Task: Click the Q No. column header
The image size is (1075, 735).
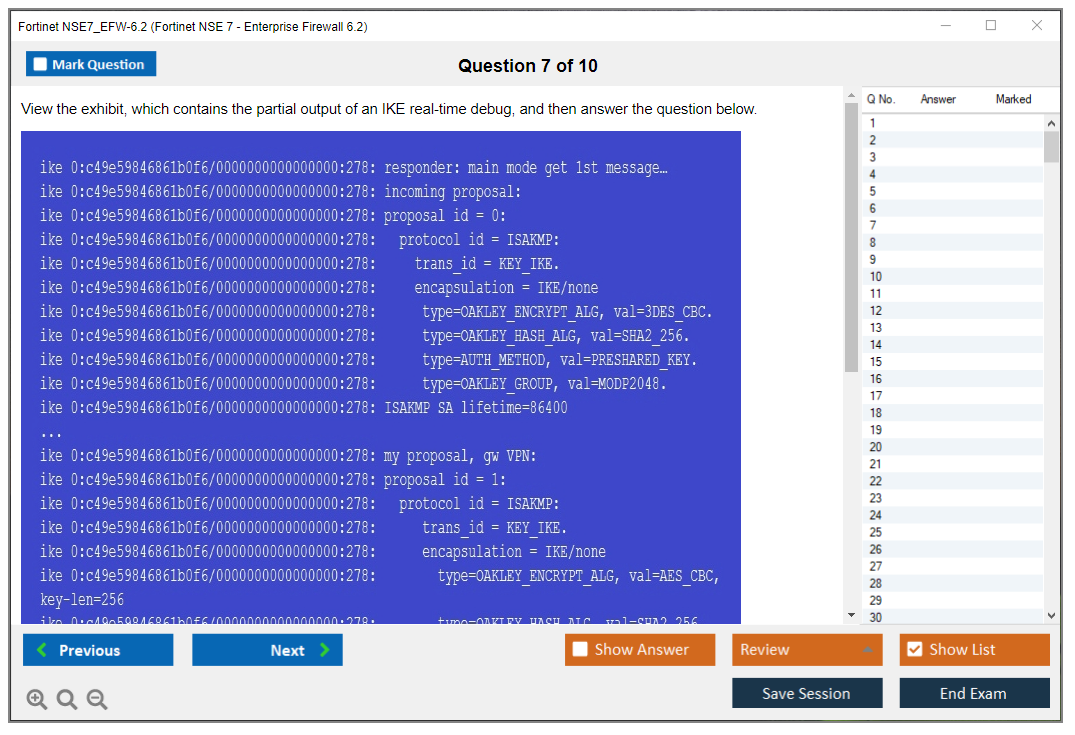Action: click(881, 99)
